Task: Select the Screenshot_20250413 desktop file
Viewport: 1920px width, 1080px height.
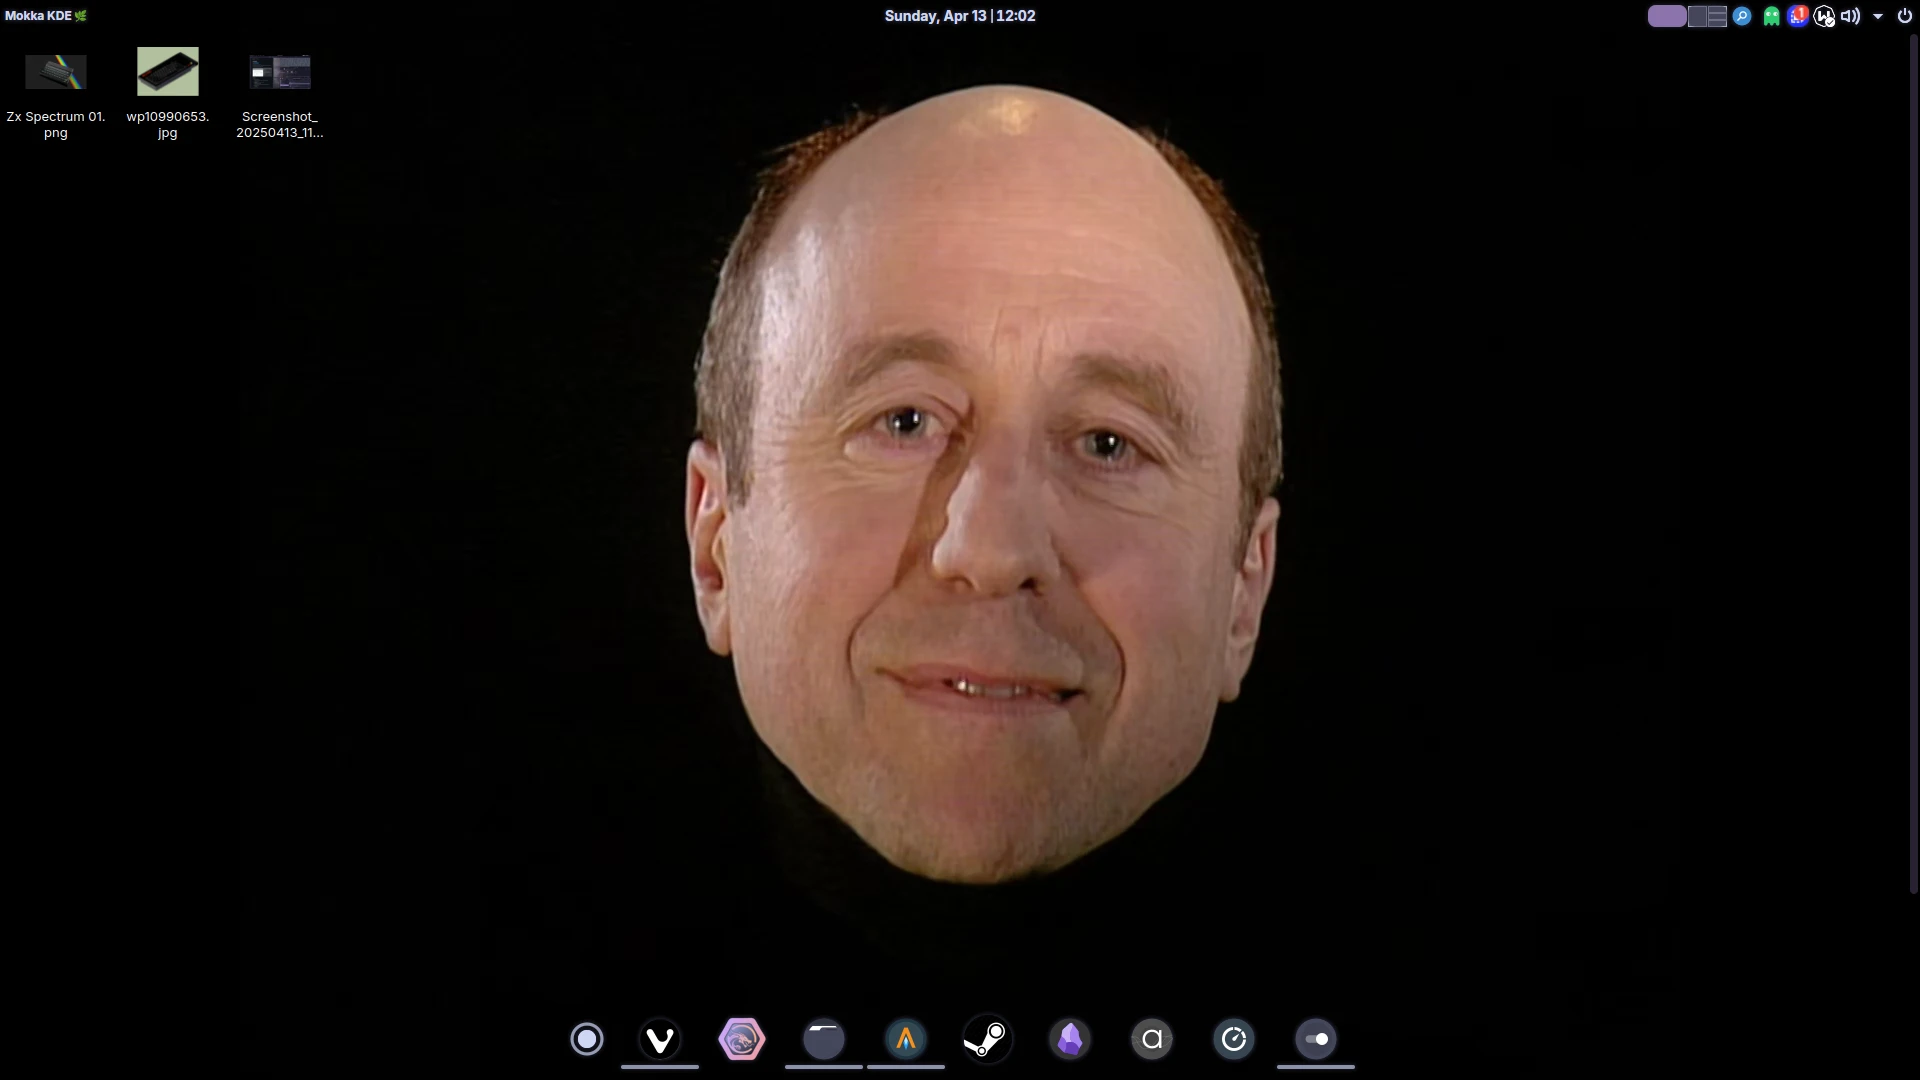Action: [280, 93]
